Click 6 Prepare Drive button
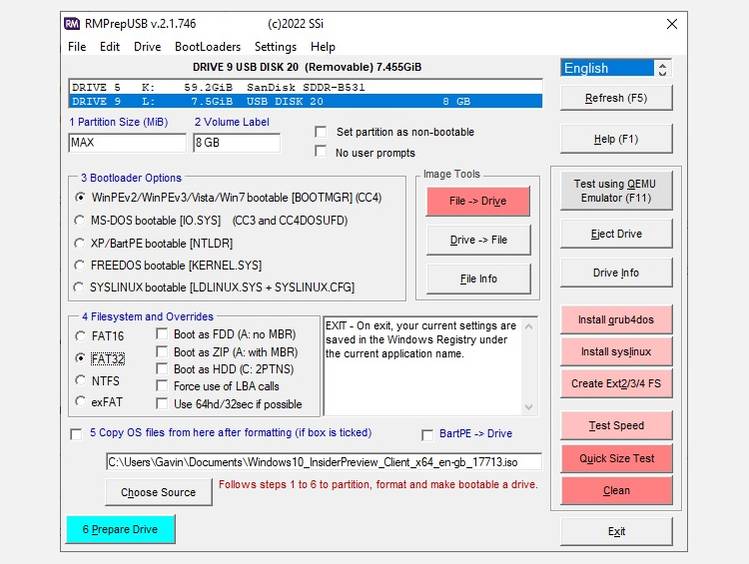Viewport: 749px width, 564px height. point(120,529)
